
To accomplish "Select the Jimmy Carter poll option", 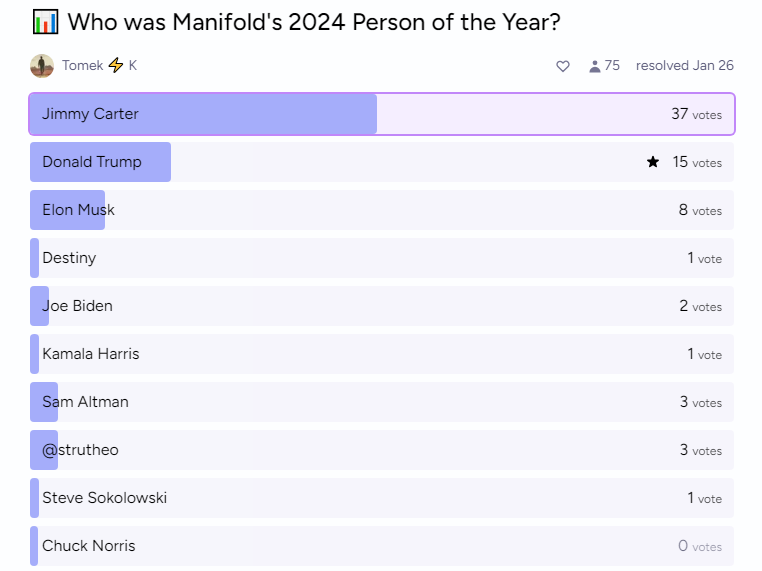I will (x=382, y=114).
